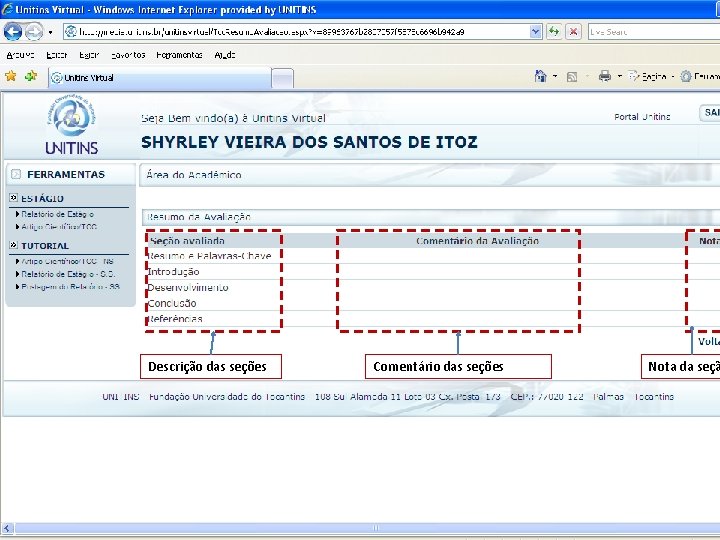Screen dimensions: 720x540
Task: Click the Comentário da Avaliação column header
Action: click(x=478, y=241)
